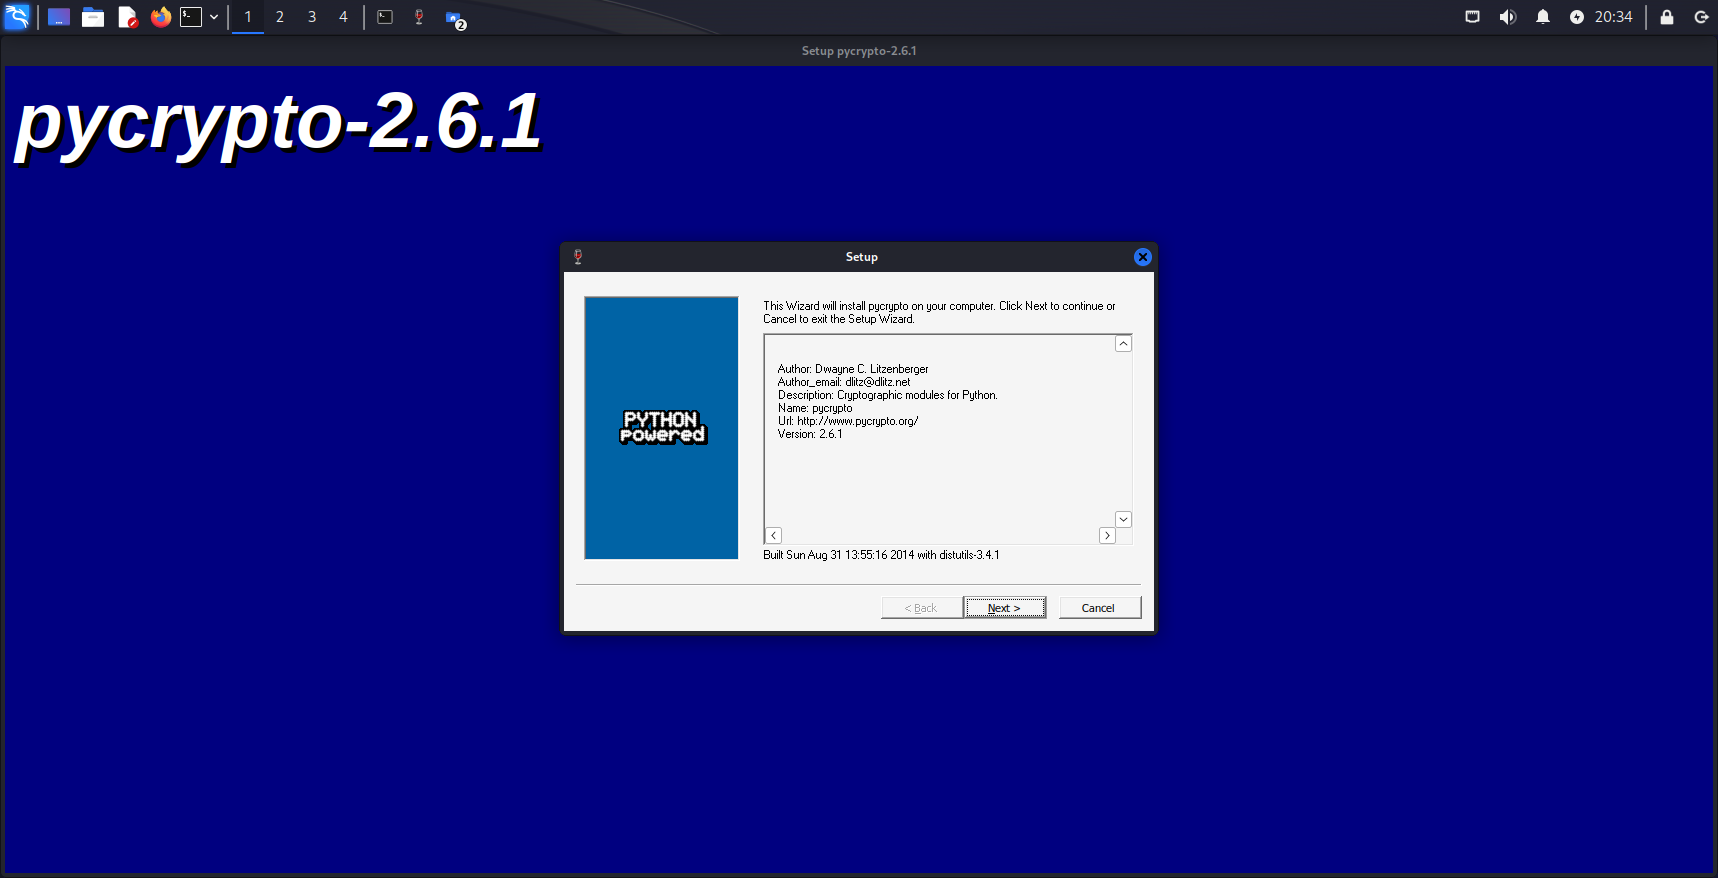Click the Url http://www.pycrypto.org/ line
1718x878 pixels.
pos(848,421)
